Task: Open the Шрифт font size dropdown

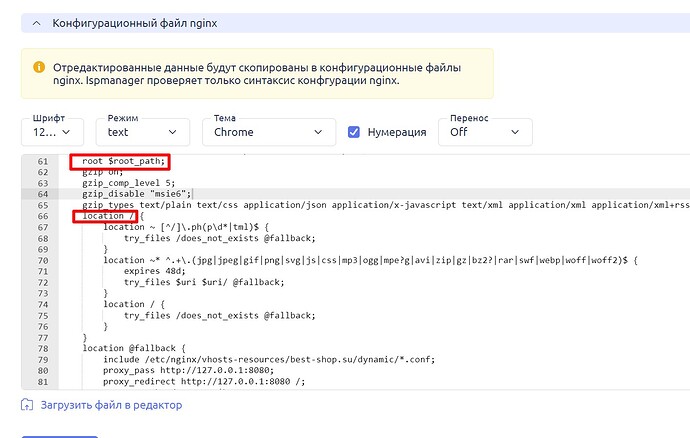Action: point(52,132)
